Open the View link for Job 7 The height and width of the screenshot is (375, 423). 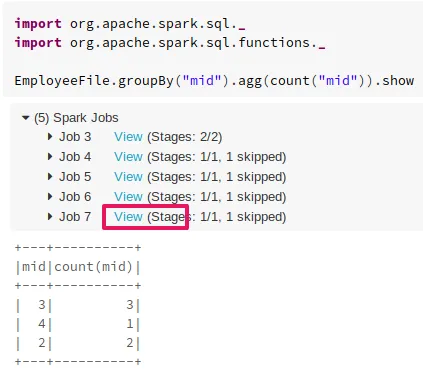pos(128,217)
